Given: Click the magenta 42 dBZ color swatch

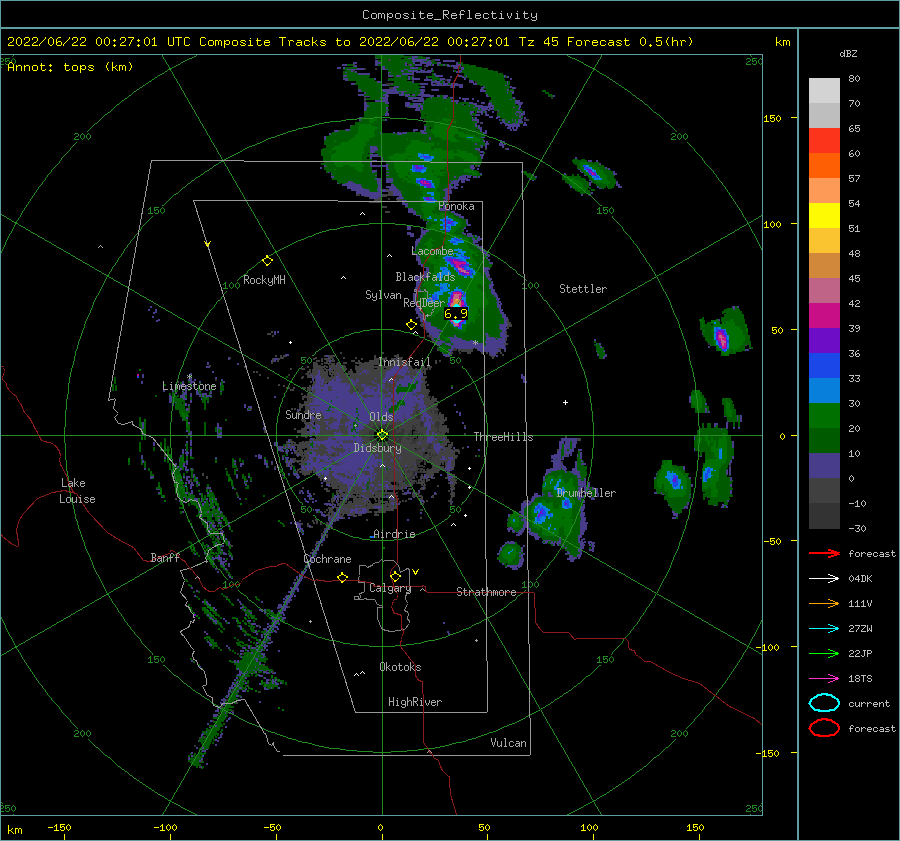Looking at the screenshot, I should (x=824, y=315).
